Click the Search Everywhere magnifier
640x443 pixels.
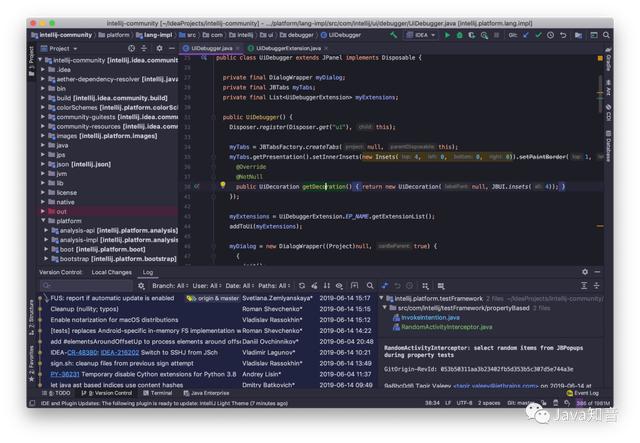(x=607, y=35)
